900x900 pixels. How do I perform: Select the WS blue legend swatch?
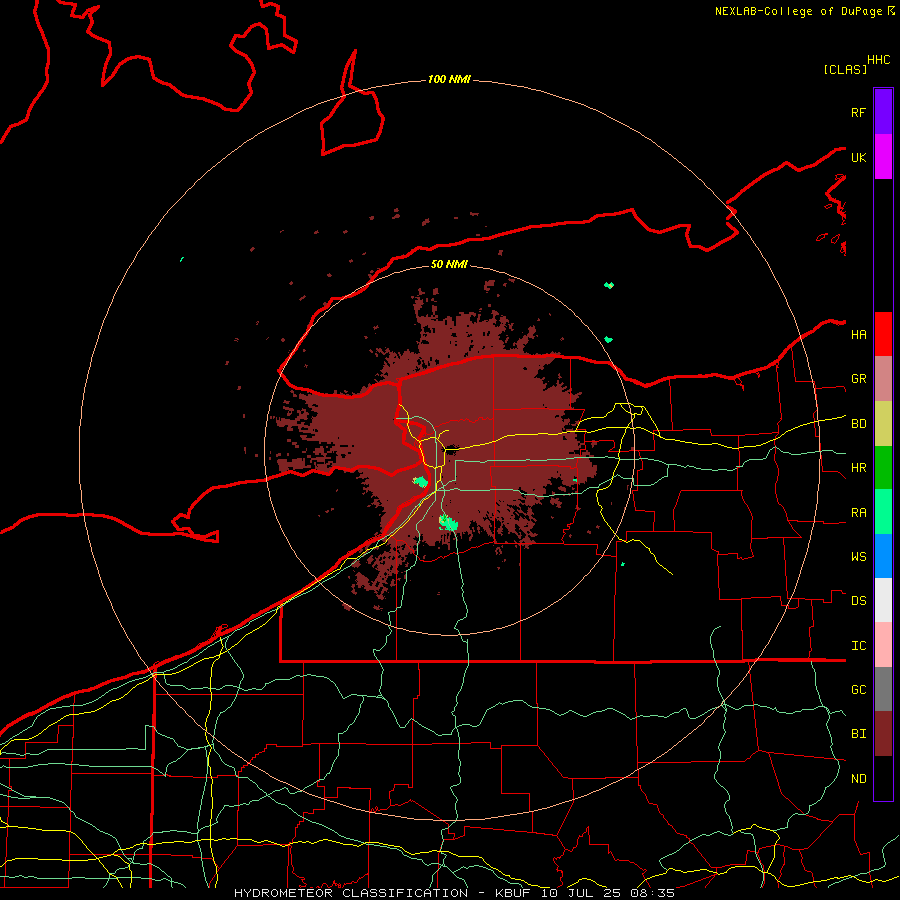pos(883,556)
